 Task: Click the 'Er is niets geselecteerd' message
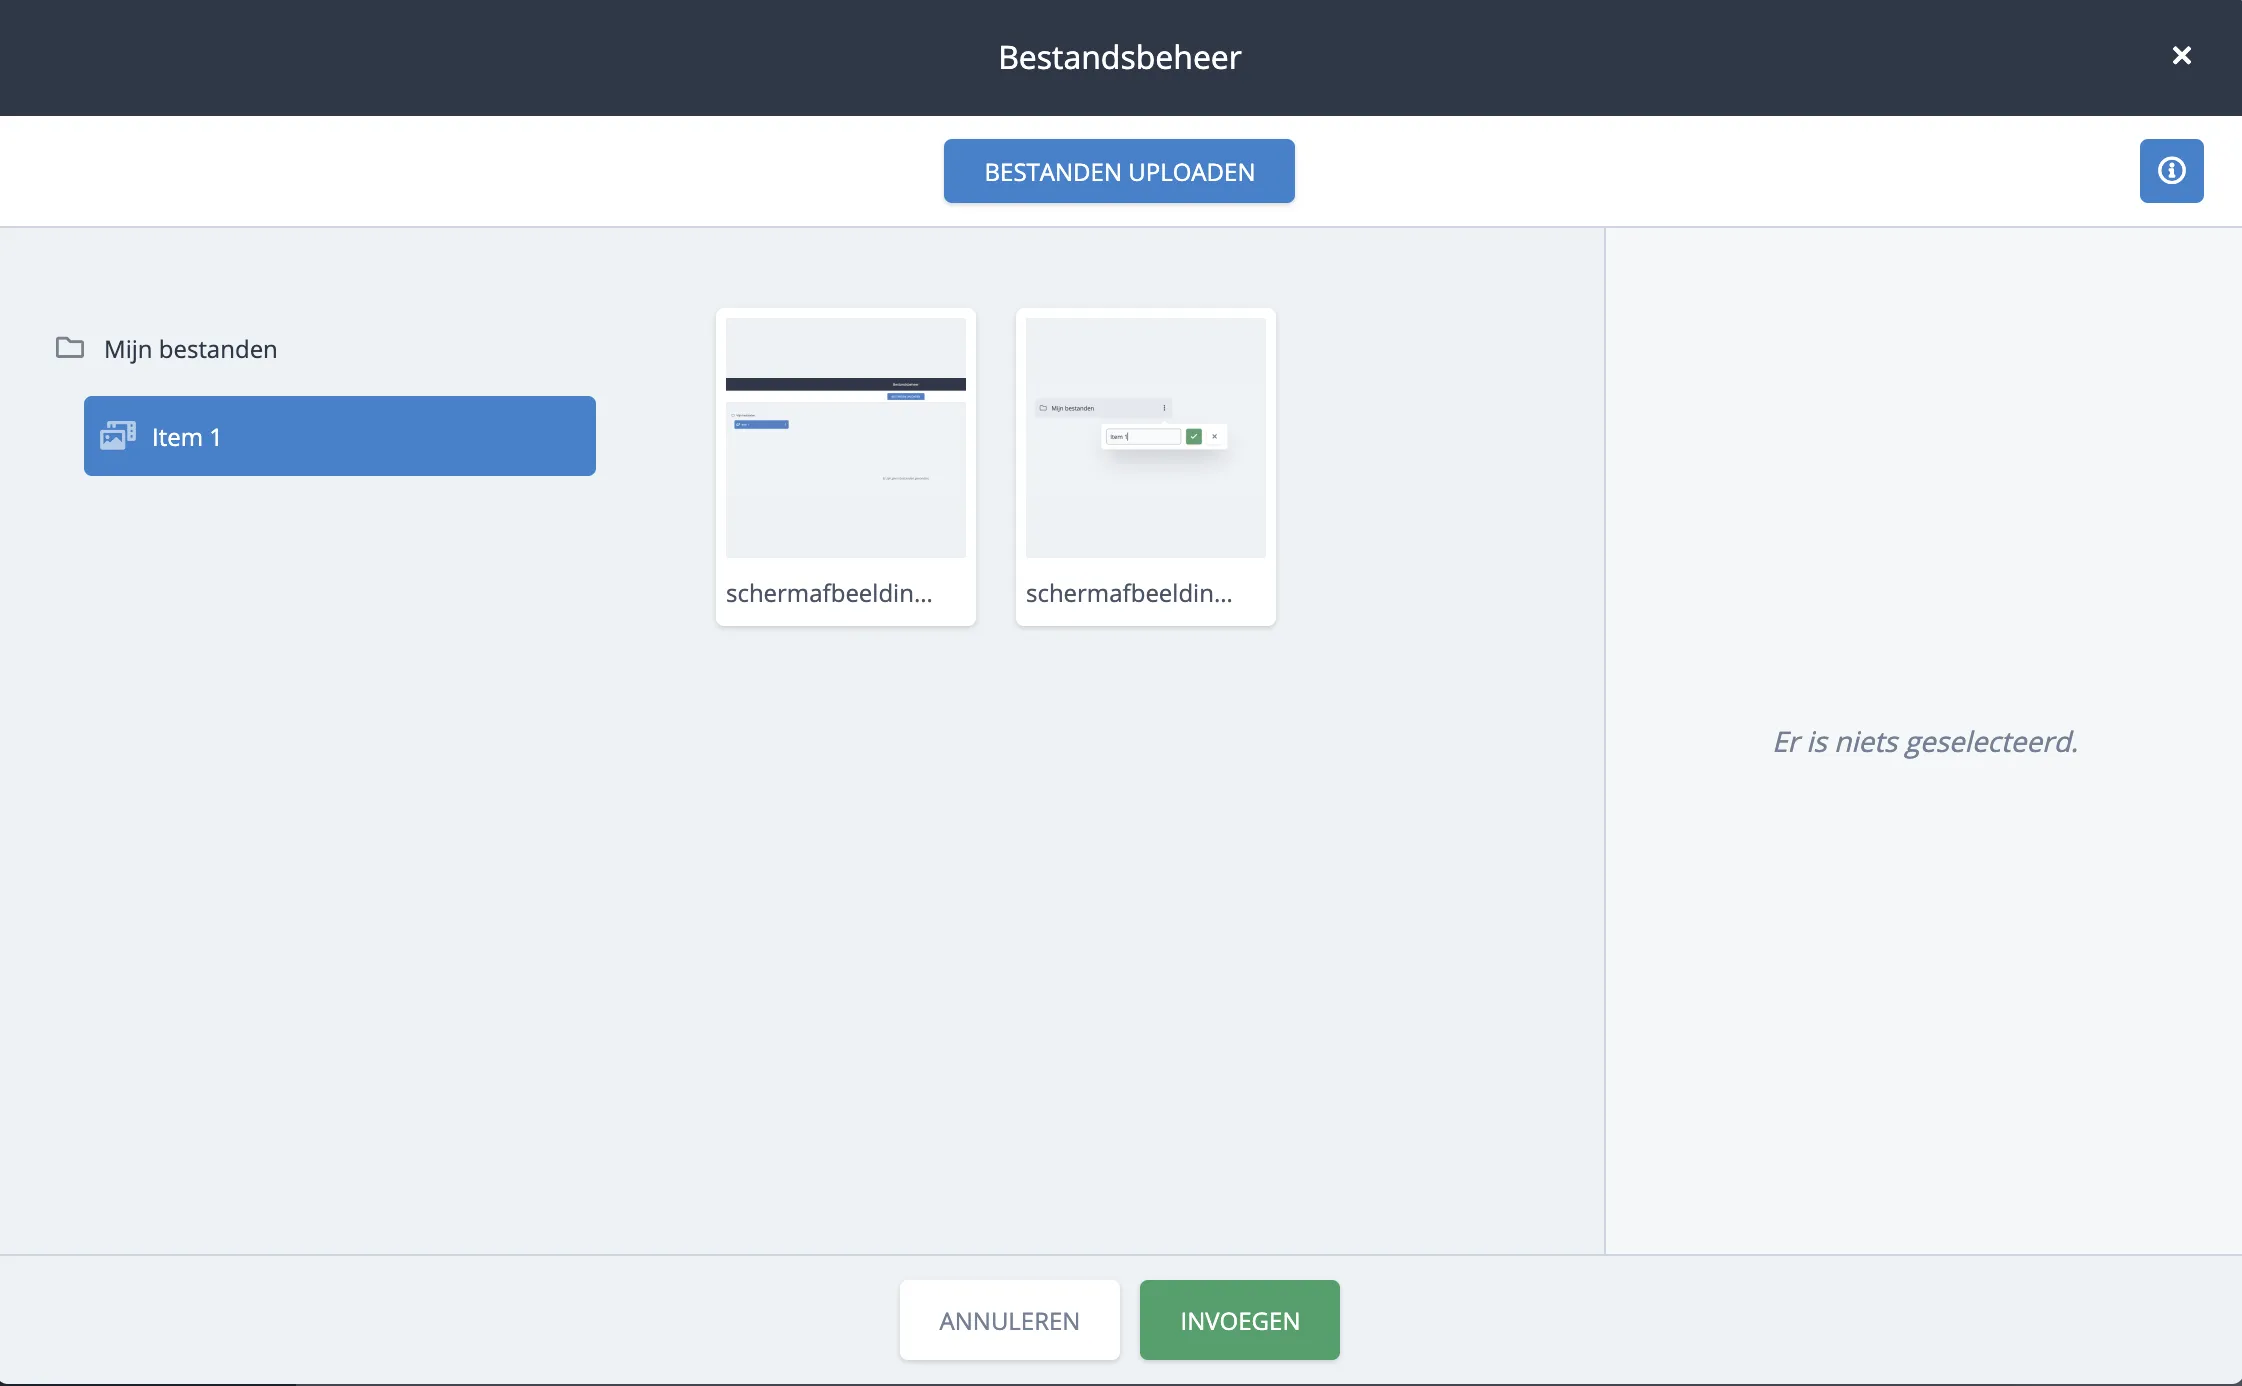(1925, 742)
